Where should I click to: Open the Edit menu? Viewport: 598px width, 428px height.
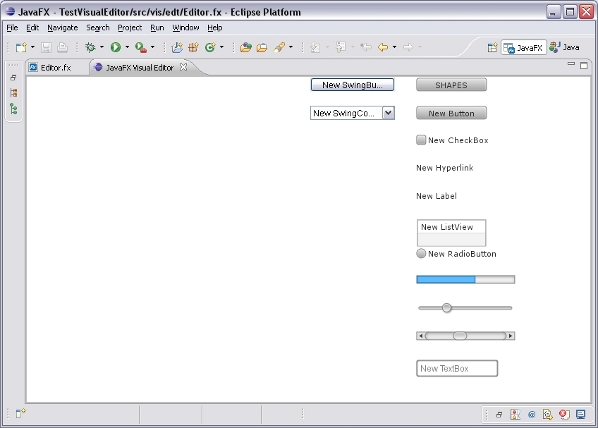tap(33, 28)
